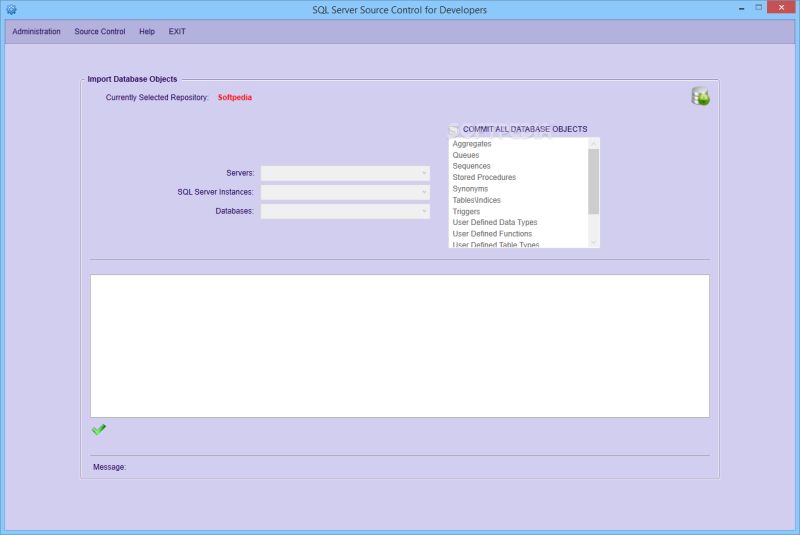The height and width of the screenshot is (535, 800).
Task: Click the object list scrollbar thumb
Action: [593, 182]
